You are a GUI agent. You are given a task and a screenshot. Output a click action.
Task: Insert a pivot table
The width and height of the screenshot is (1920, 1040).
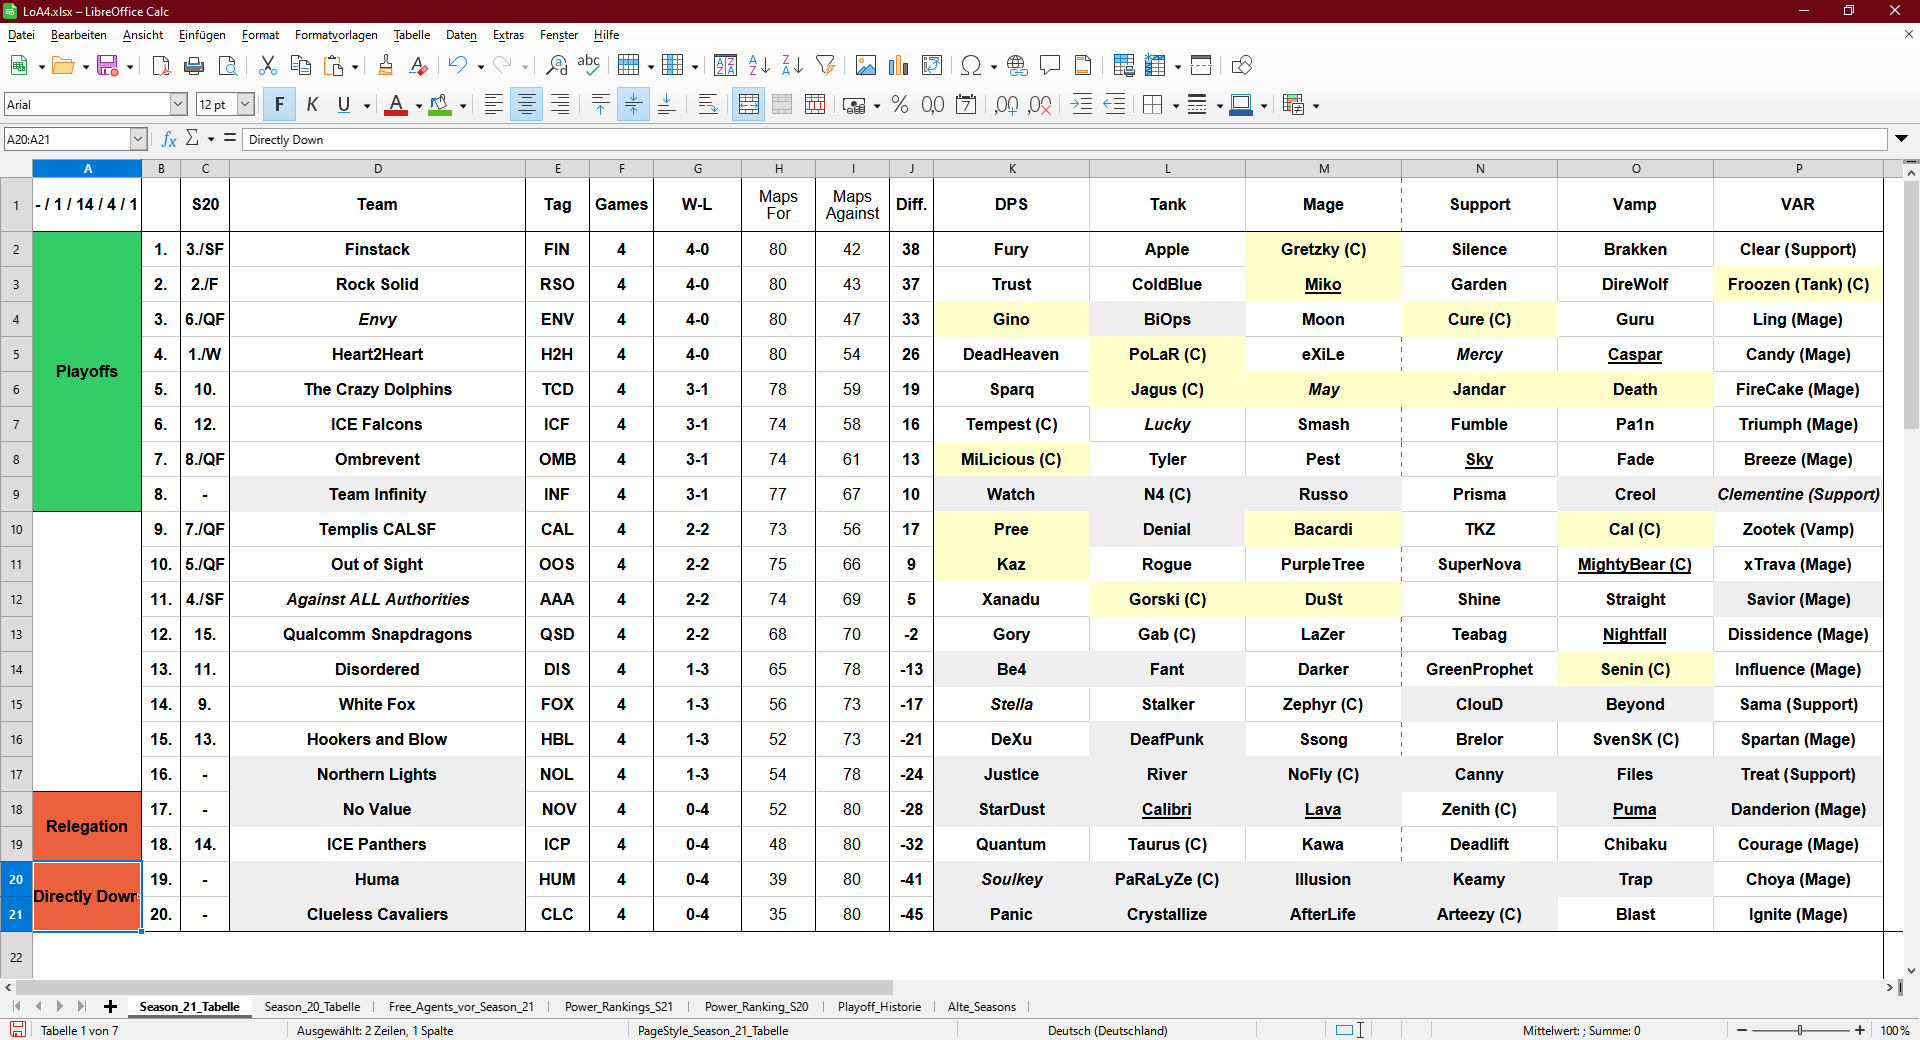point(932,66)
